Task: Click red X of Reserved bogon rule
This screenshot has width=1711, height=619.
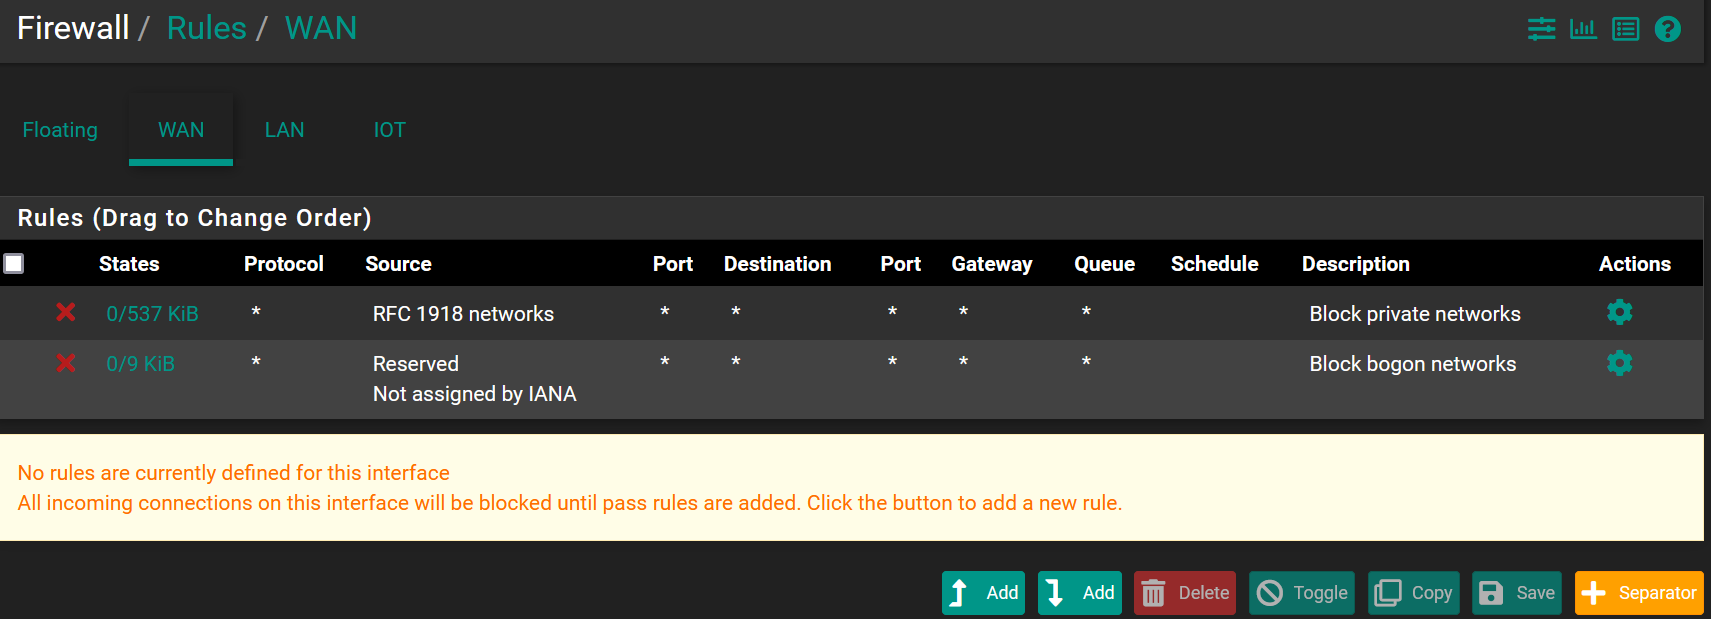Action: pyautogui.click(x=66, y=363)
